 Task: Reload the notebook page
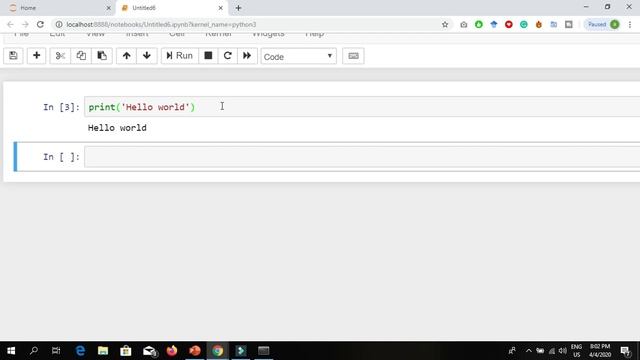[x=40, y=24]
